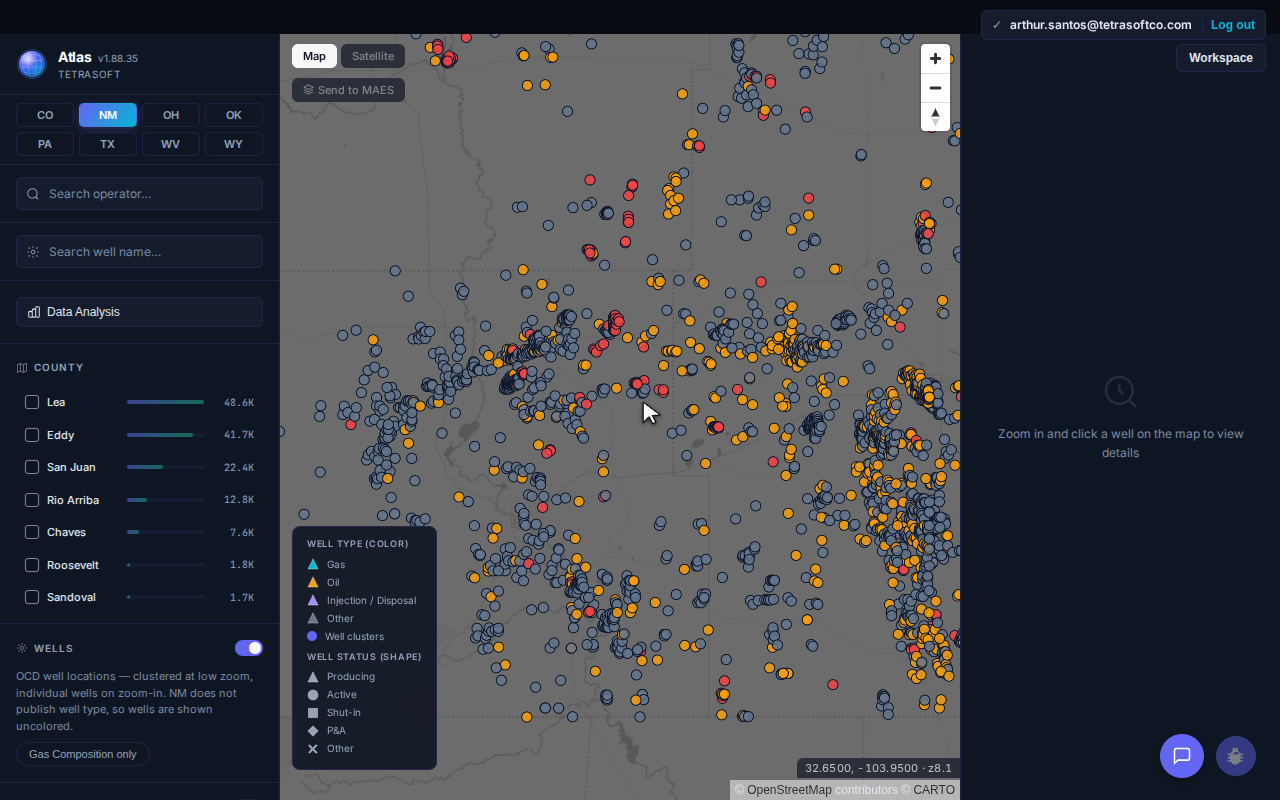Click the layers icon on Send to MAES
Viewport: 1280px width, 800px height.
coord(309,90)
